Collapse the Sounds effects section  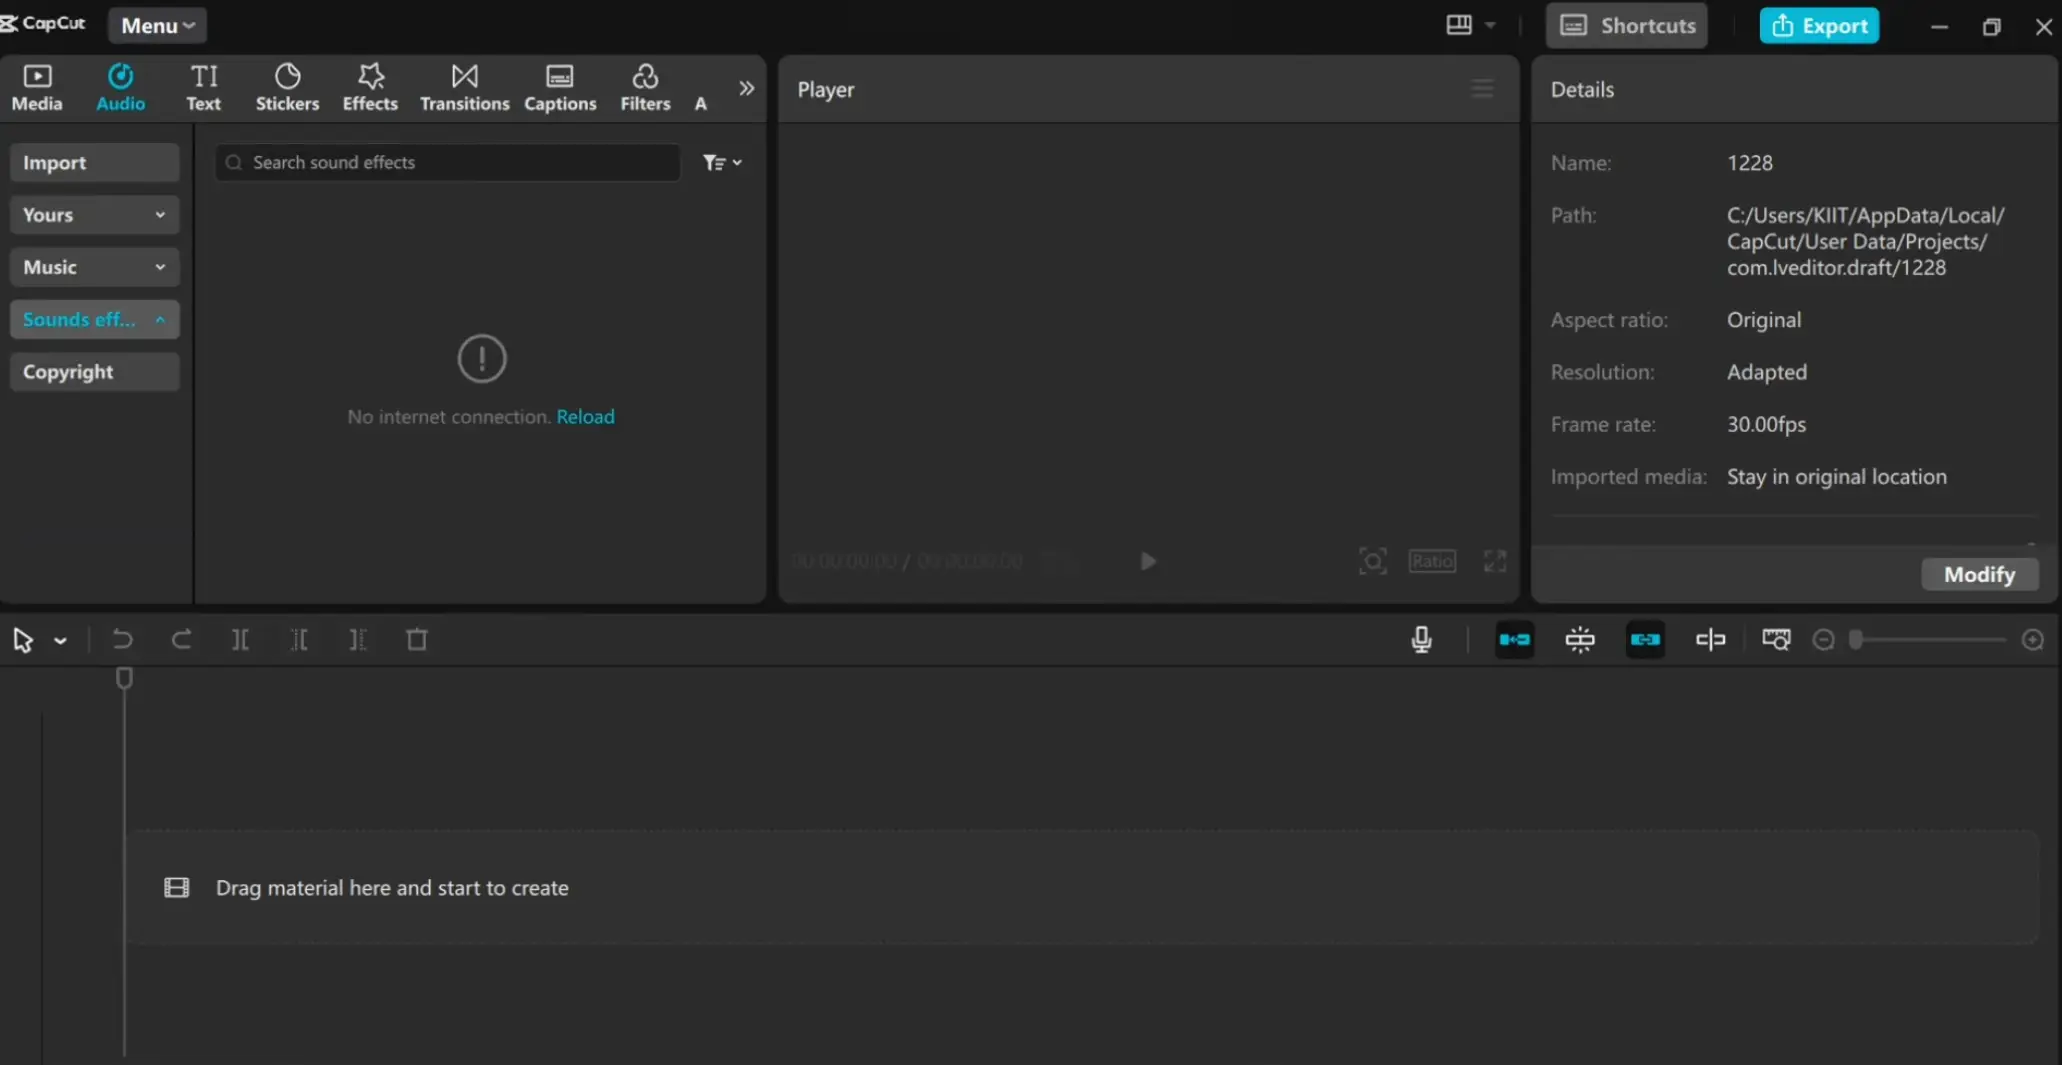pos(93,319)
